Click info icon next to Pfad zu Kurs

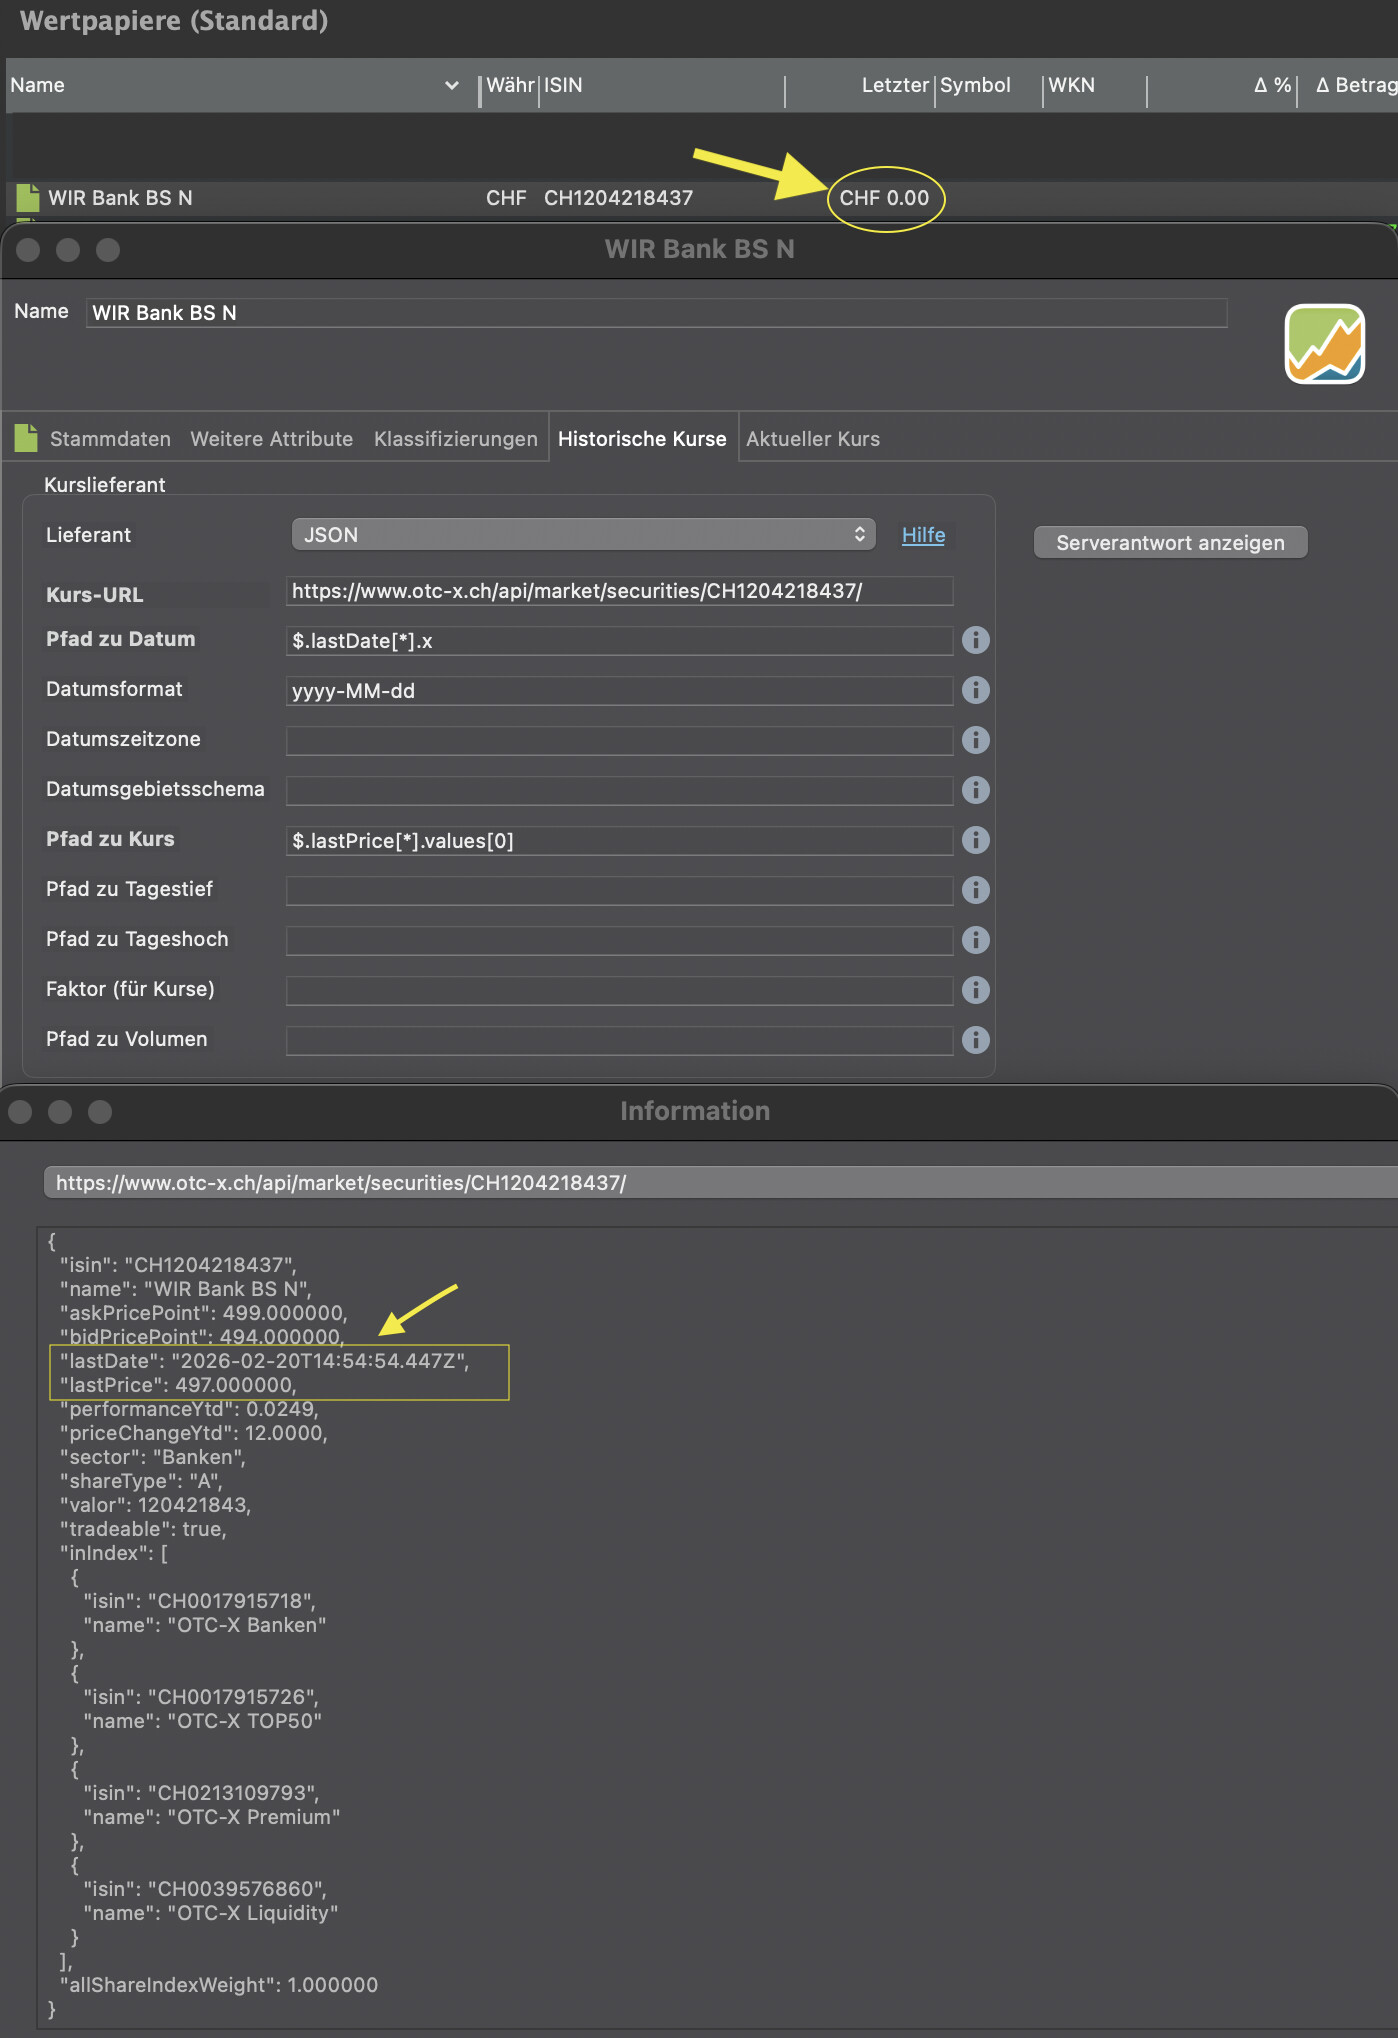tap(975, 840)
